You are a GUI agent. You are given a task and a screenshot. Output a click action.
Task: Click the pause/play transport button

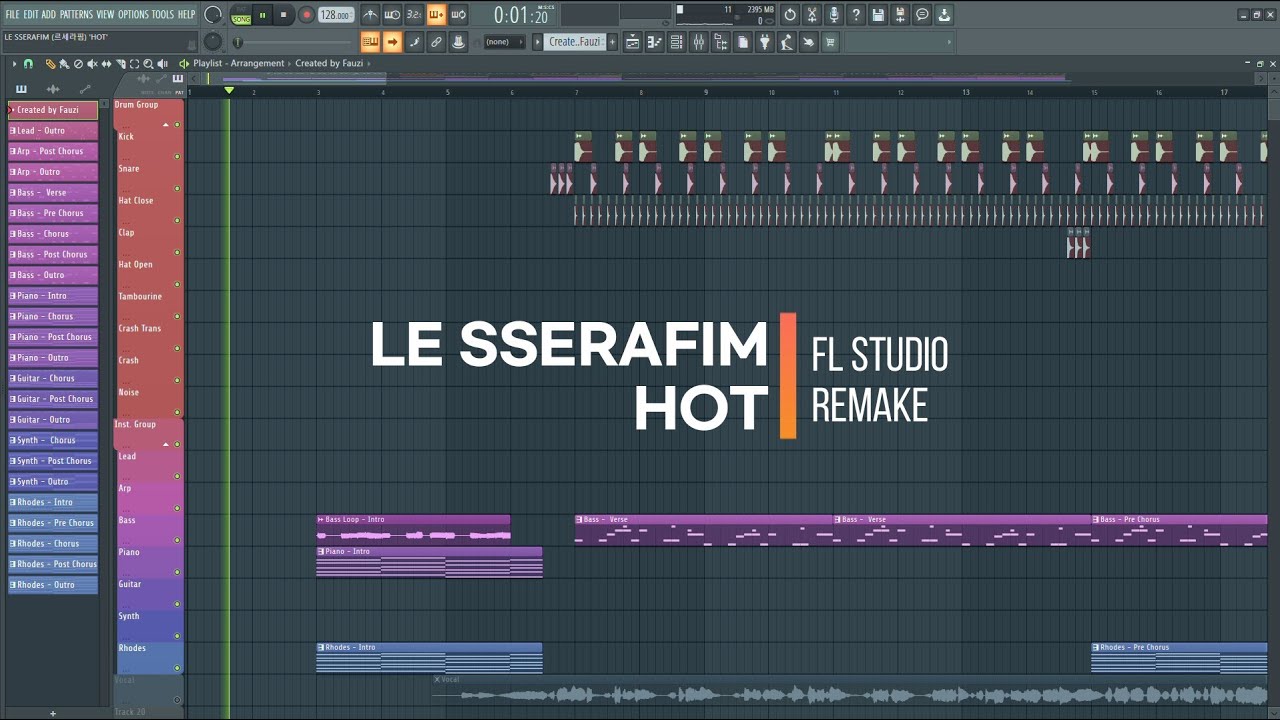(x=263, y=15)
